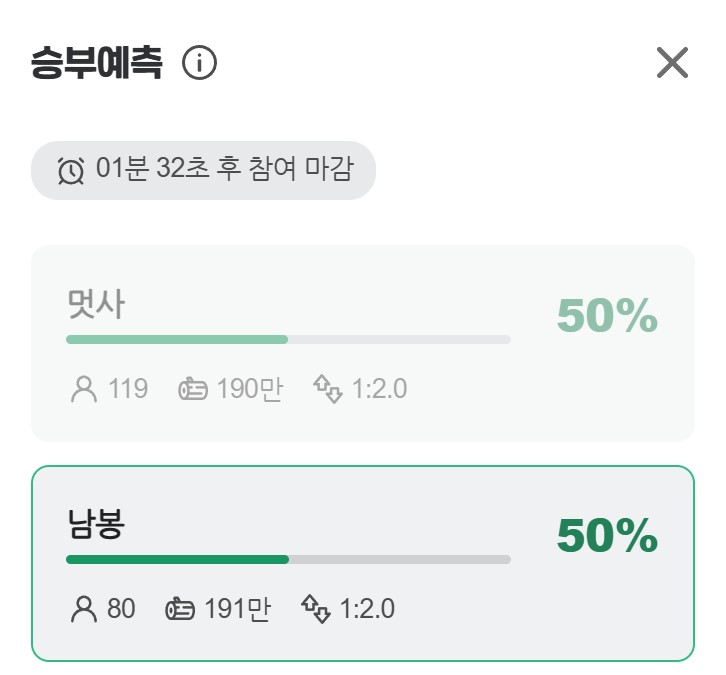Screen dimensions: 726x675
Task: Click the 남봉 progress bar
Action: [x=288, y=559]
